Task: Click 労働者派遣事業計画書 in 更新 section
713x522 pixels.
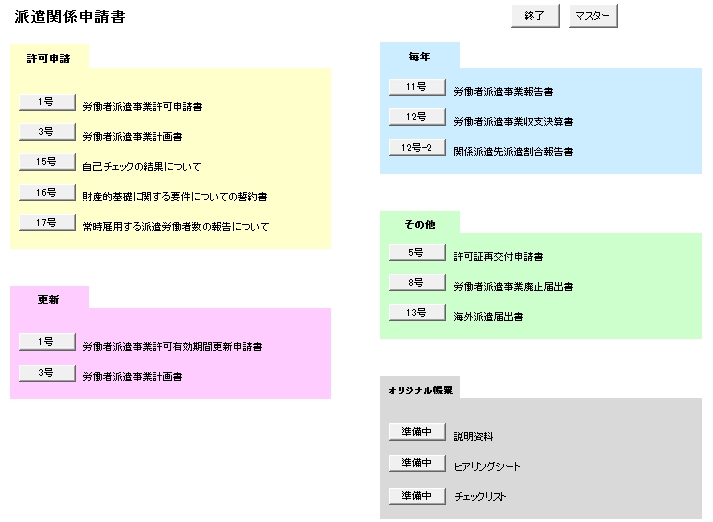Action: coord(132,376)
